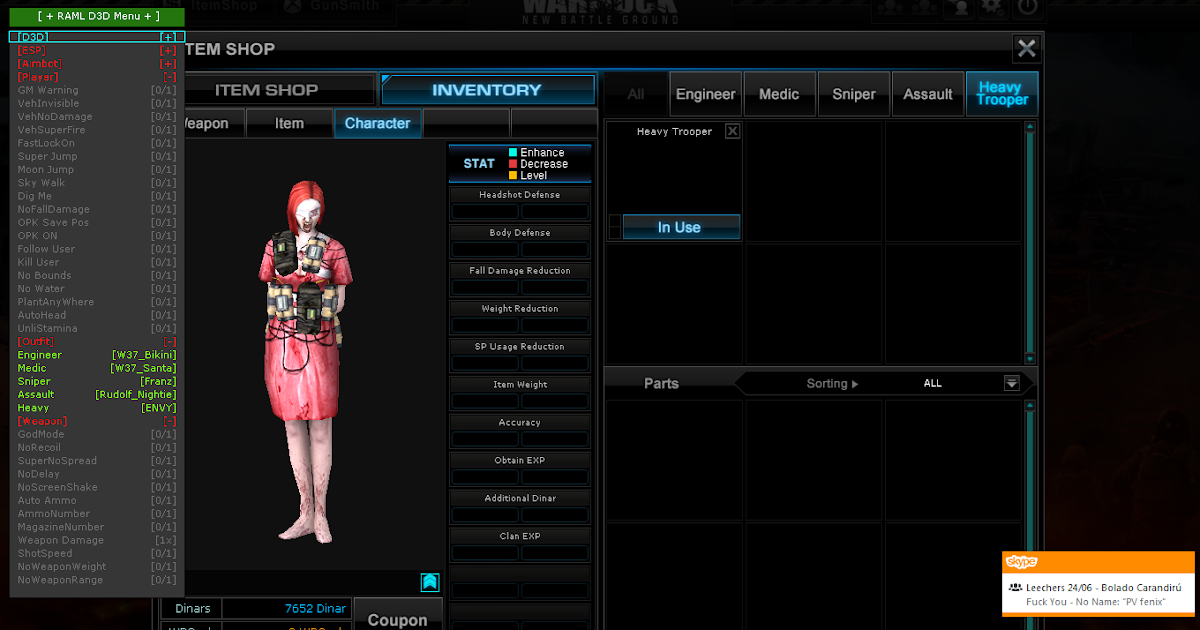Toggle VehInvisible hack option
The image size is (1200, 630).
click(x=97, y=103)
